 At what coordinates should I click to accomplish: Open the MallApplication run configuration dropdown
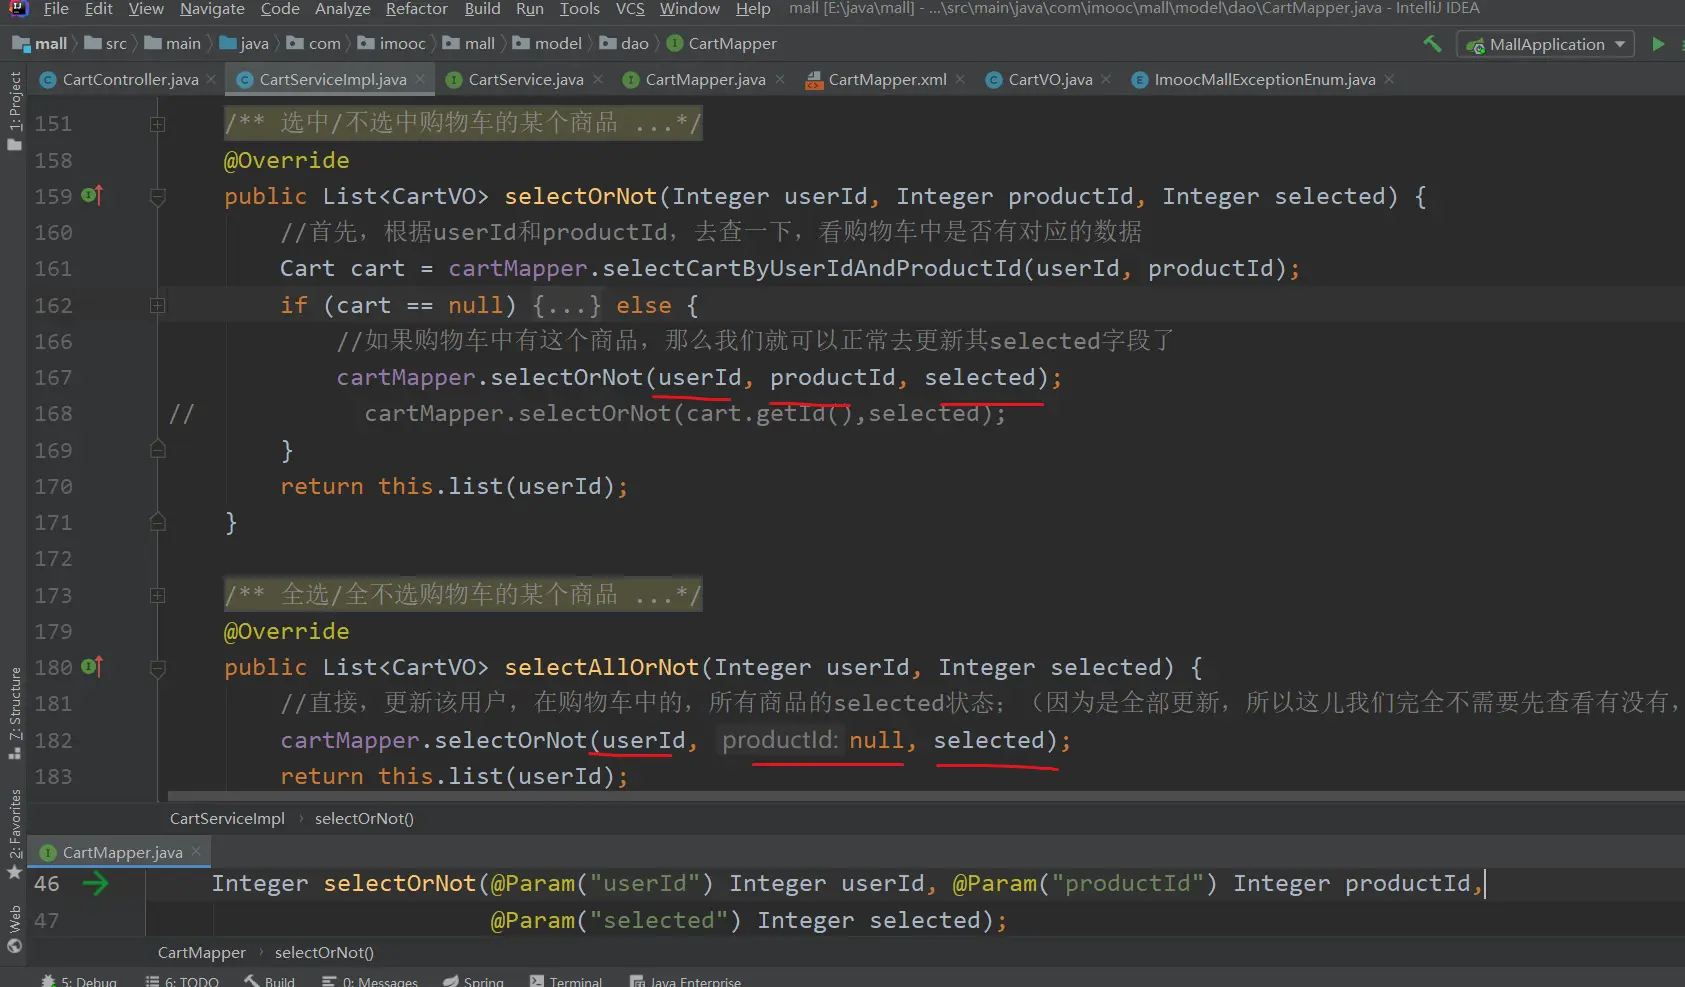click(1546, 44)
